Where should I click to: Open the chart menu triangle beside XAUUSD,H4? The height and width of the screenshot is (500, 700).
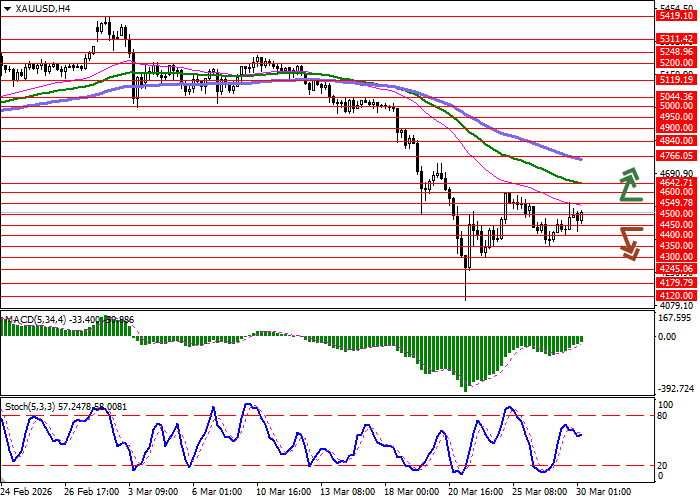click(x=7, y=8)
